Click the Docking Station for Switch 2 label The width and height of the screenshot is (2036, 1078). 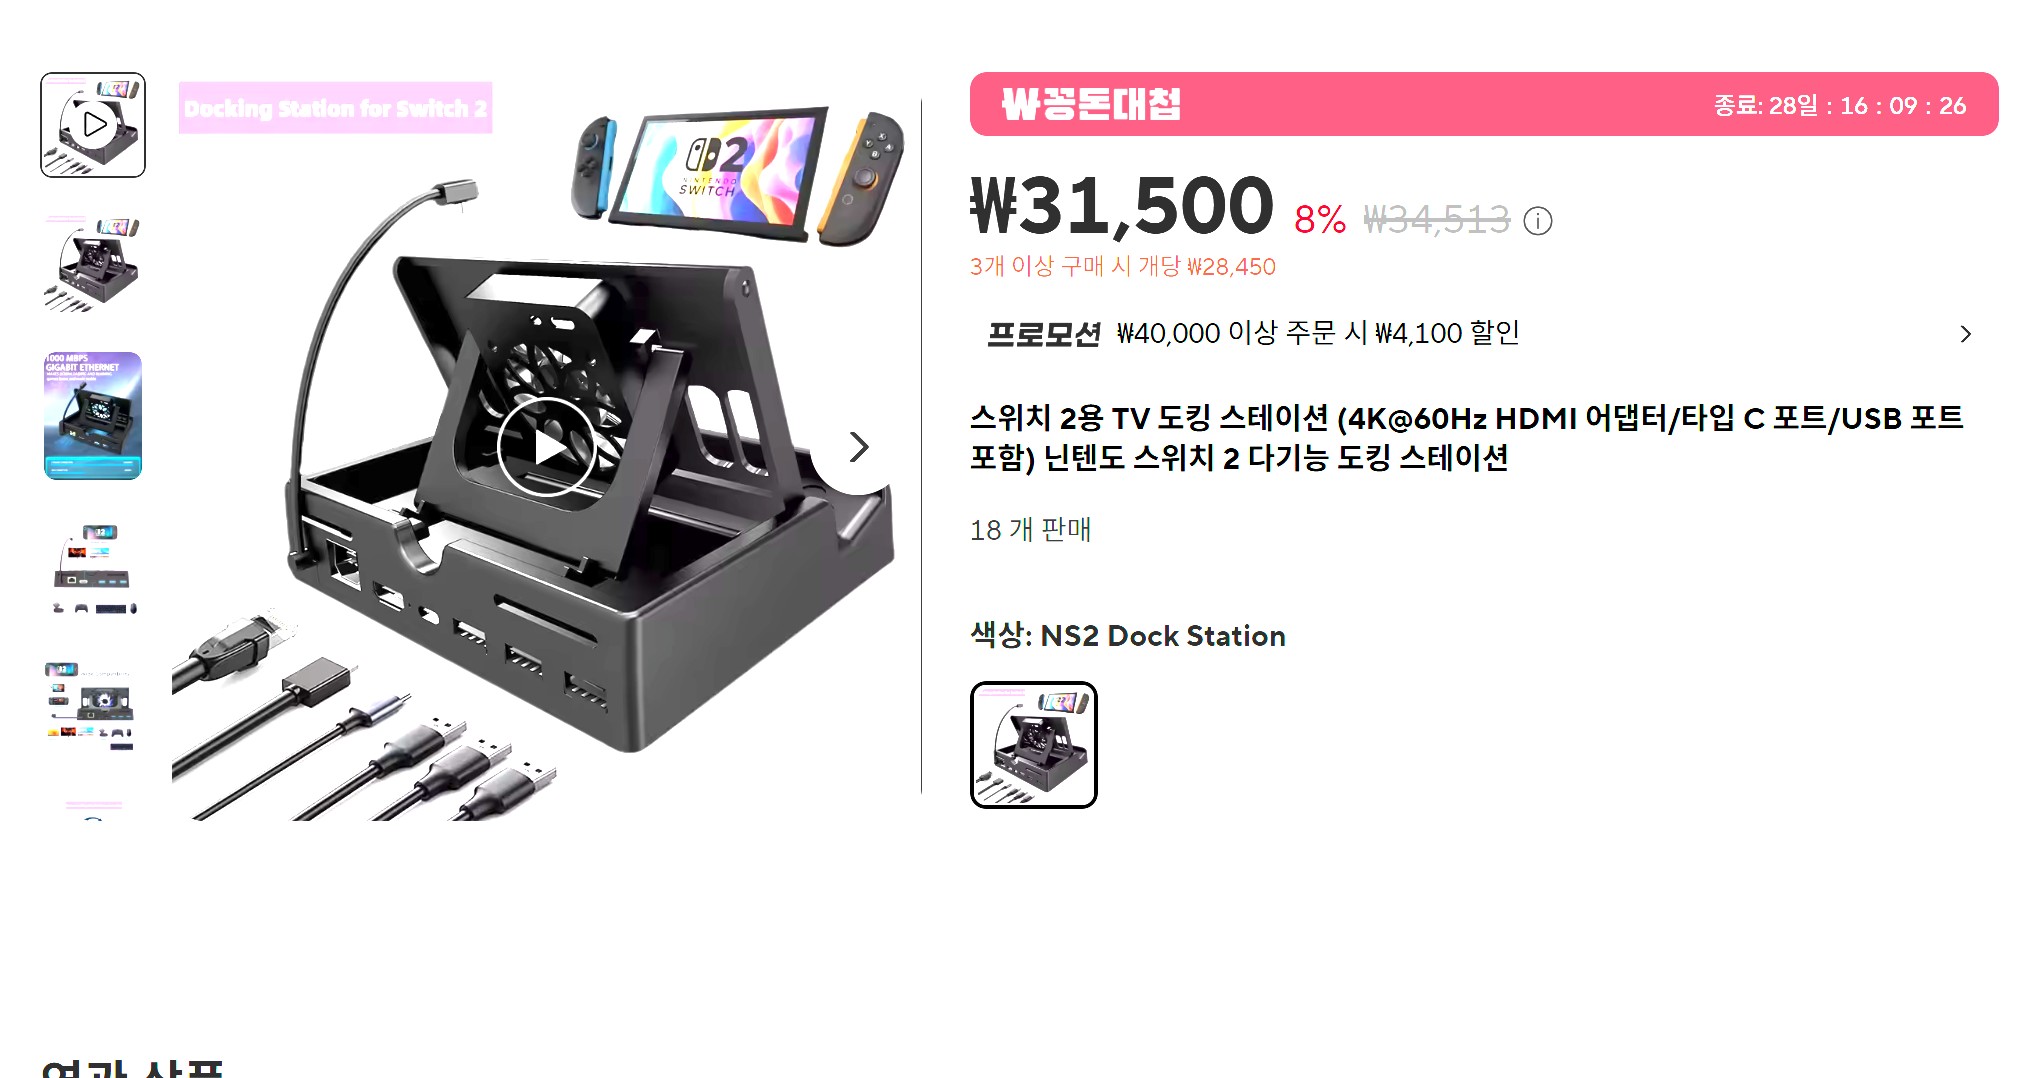336,108
